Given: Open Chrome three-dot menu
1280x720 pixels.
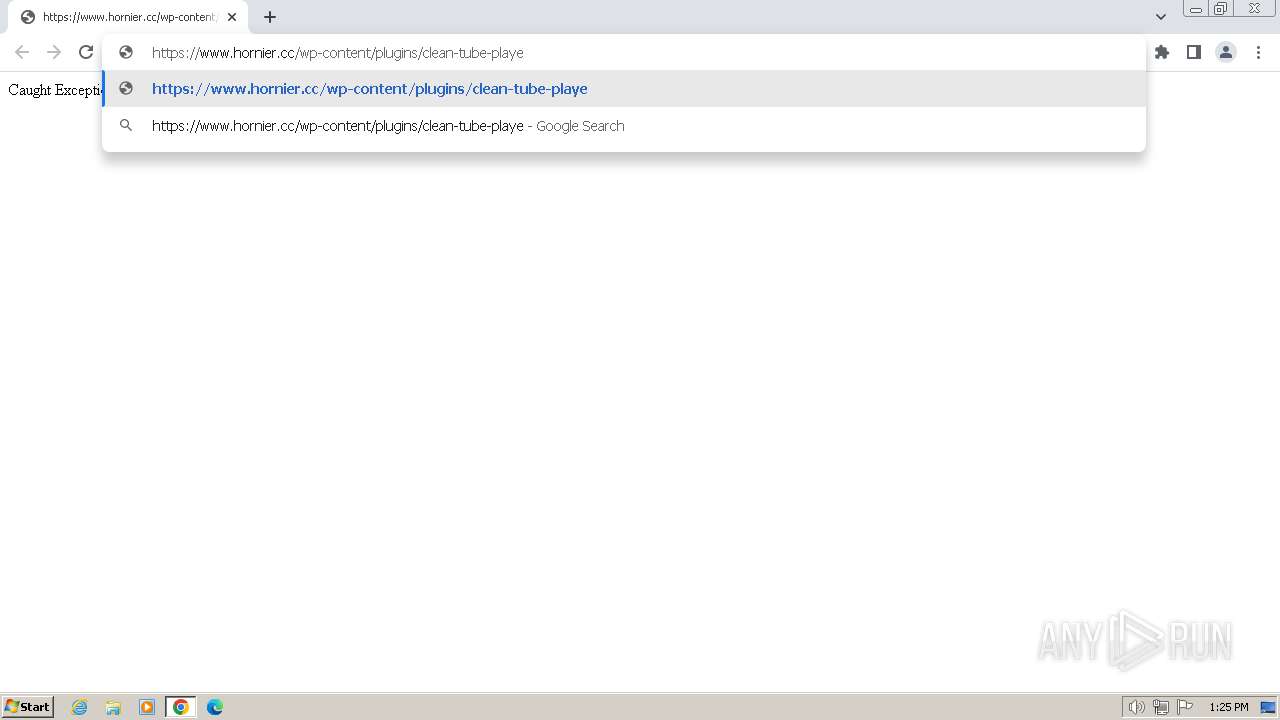Looking at the screenshot, I should (1258, 52).
